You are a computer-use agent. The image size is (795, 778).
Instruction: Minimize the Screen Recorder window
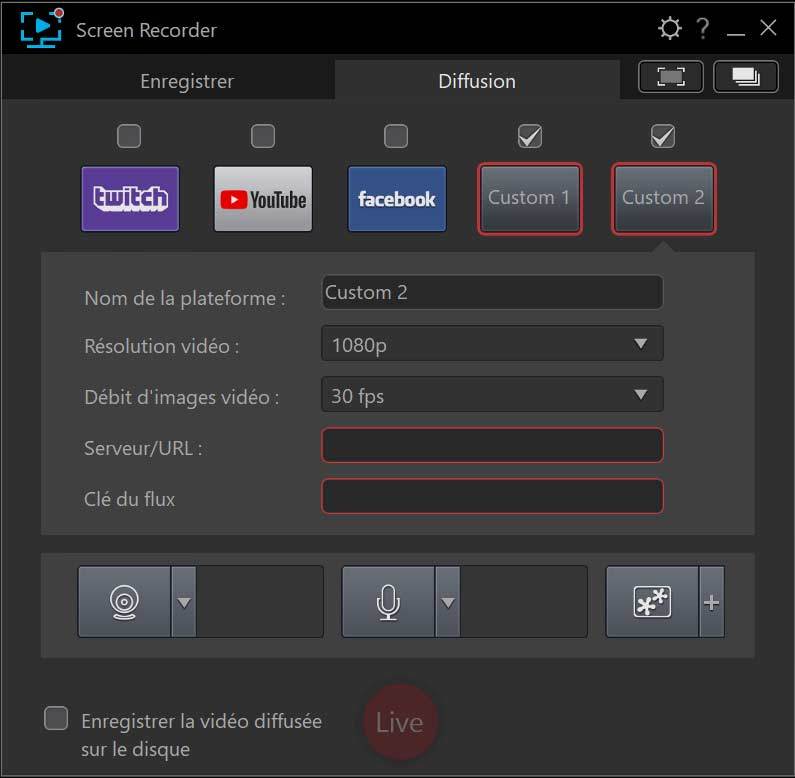click(x=736, y=34)
